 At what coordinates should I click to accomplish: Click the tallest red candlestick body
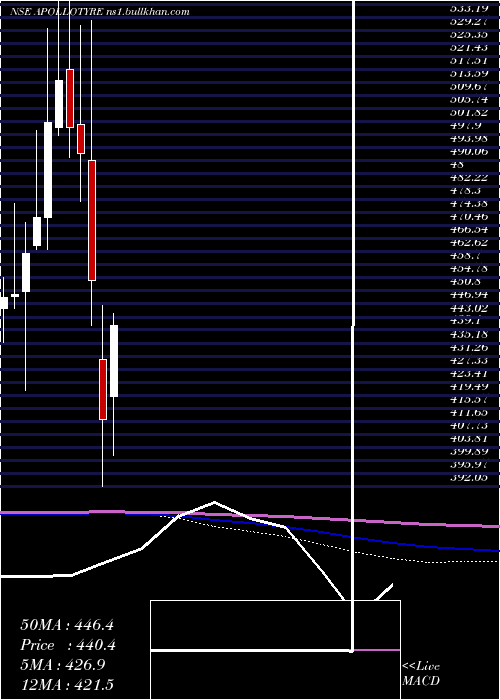tap(92, 221)
